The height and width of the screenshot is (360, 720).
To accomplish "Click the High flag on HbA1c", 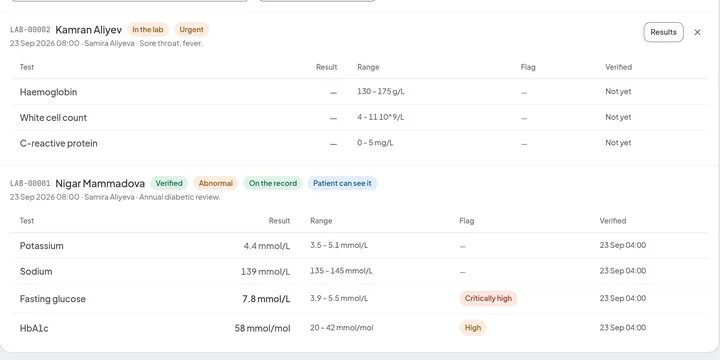I will tap(472, 328).
